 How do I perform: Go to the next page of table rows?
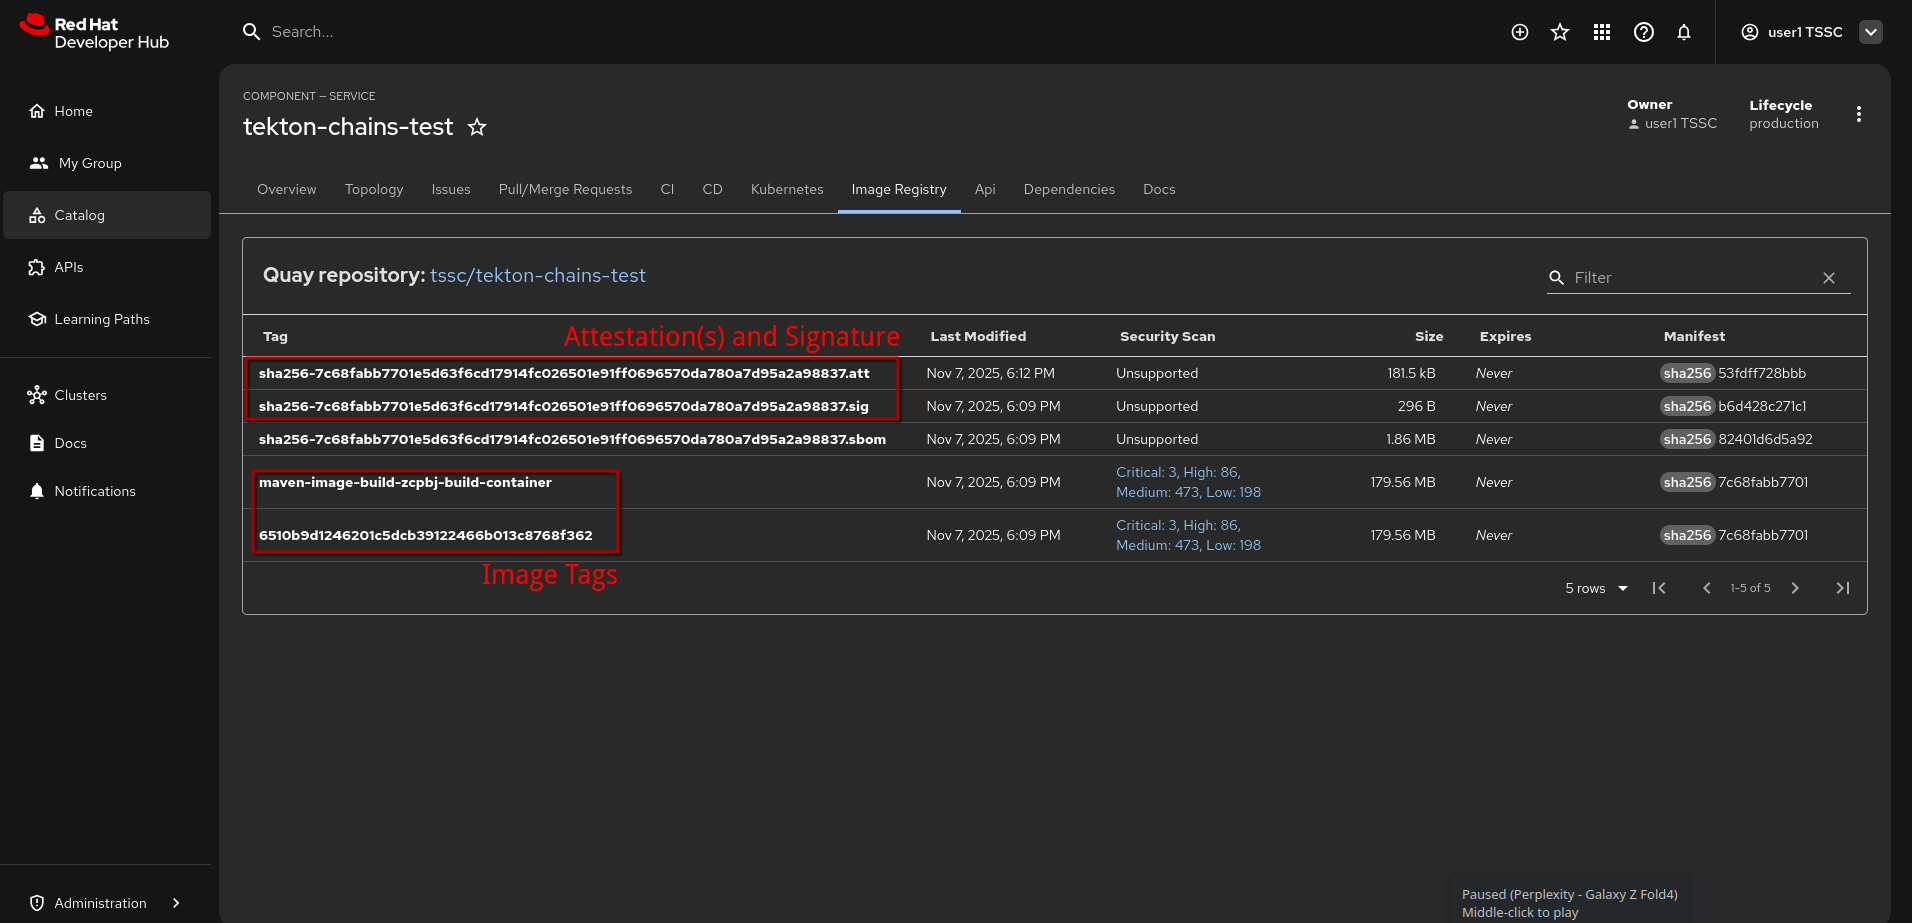[x=1795, y=588]
